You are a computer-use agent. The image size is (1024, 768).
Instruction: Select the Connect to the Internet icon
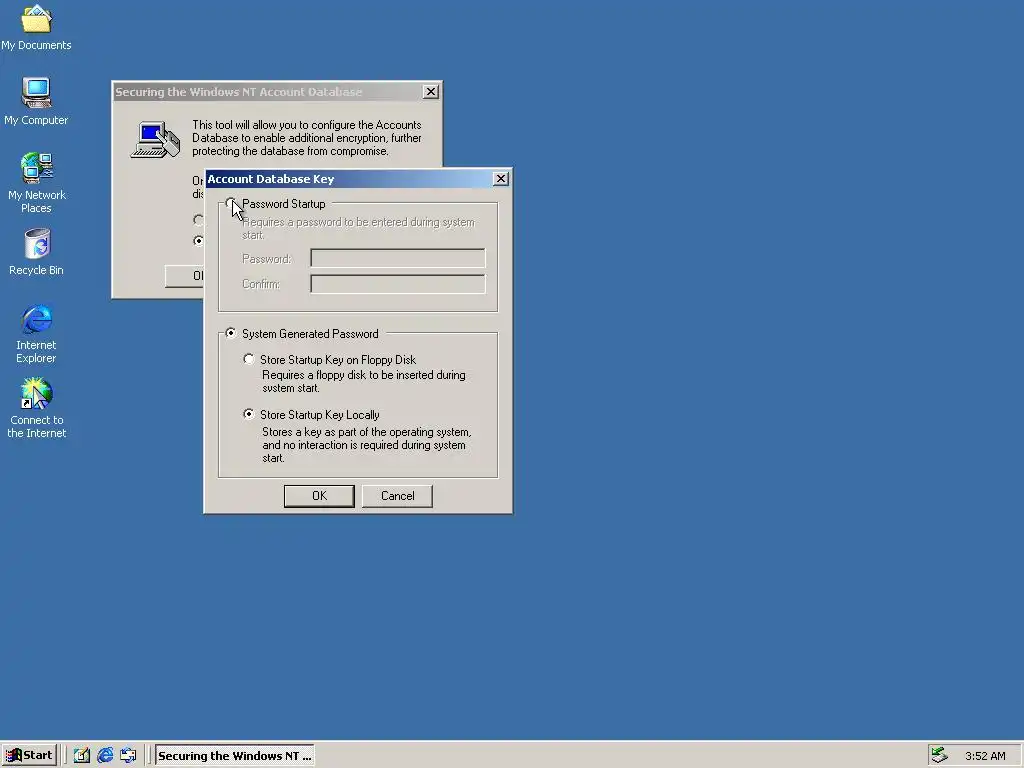[37, 408]
